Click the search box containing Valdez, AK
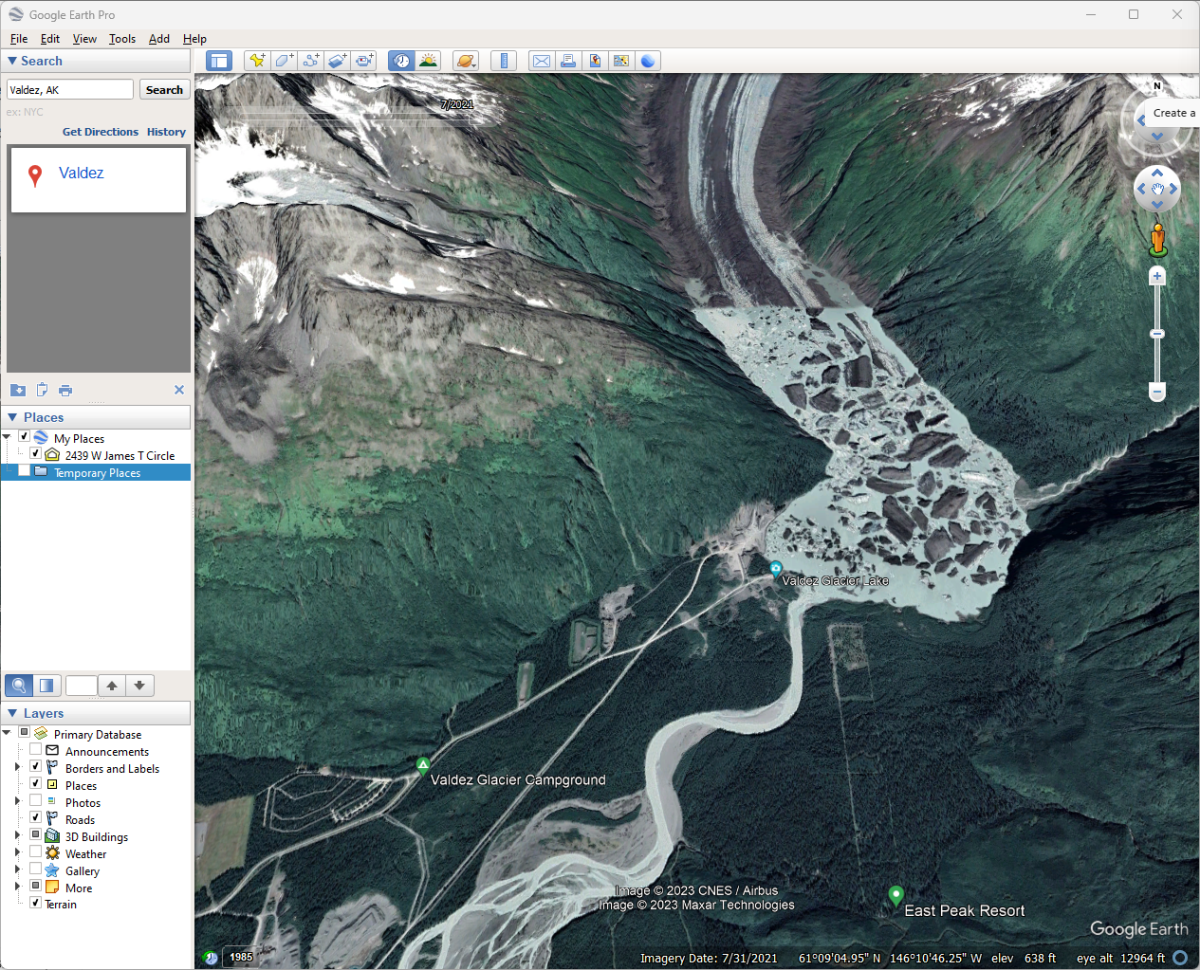 [70, 90]
